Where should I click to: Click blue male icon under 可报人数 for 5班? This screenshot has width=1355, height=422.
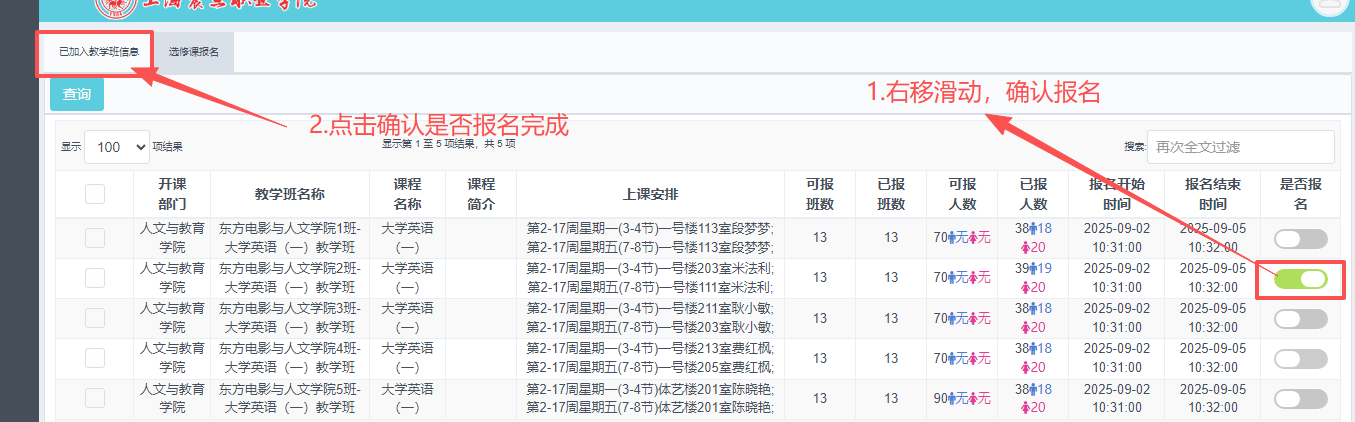click(x=953, y=399)
